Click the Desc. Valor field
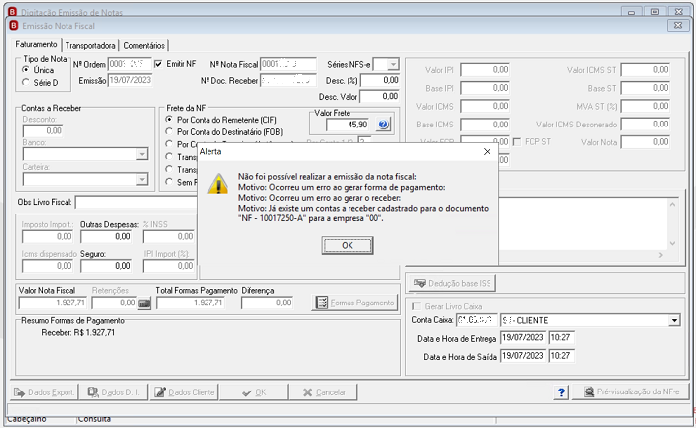The image size is (696, 428). click(x=380, y=96)
